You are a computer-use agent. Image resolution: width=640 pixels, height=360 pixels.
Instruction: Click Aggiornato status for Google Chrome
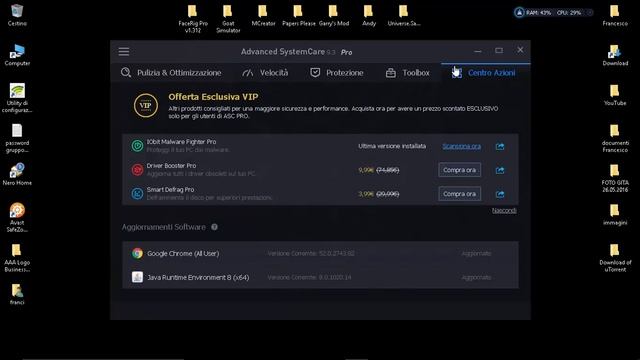point(476,253)
